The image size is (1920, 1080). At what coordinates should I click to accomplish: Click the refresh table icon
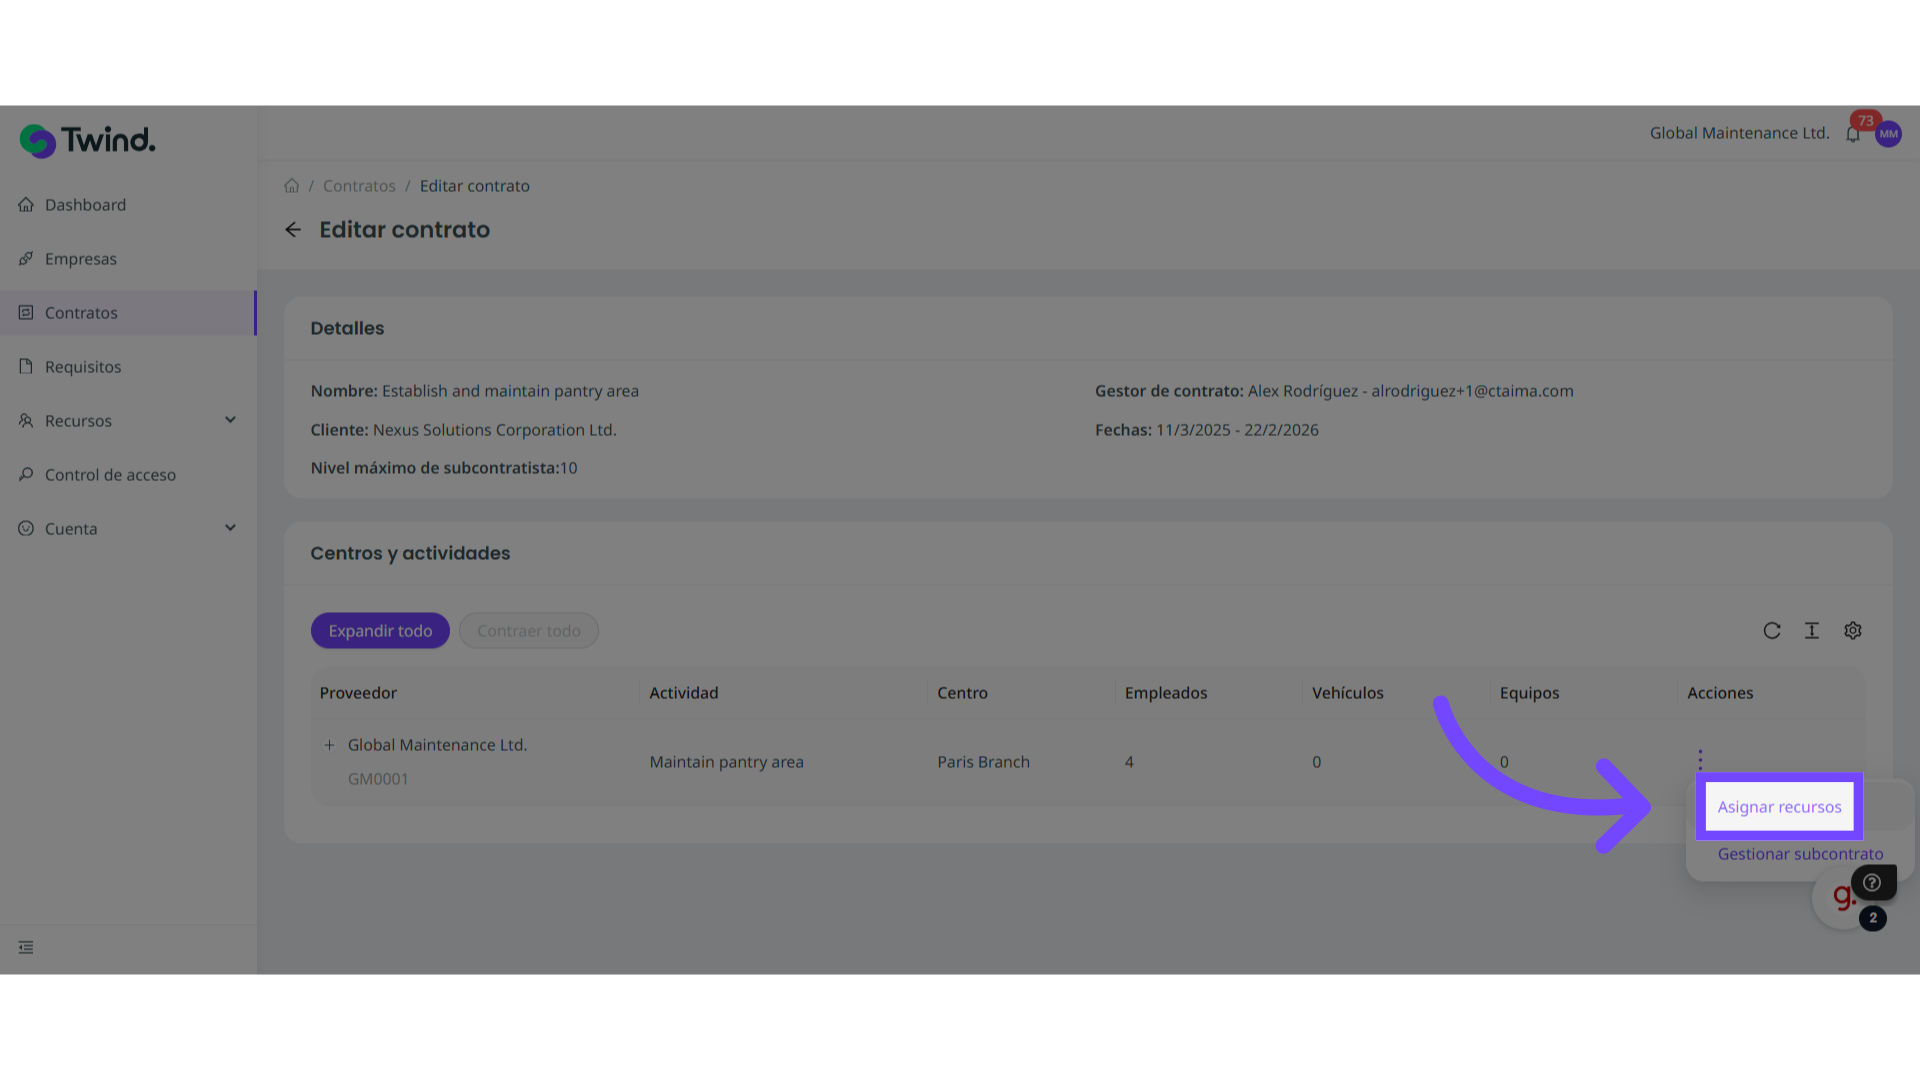tap(1772, 631)
